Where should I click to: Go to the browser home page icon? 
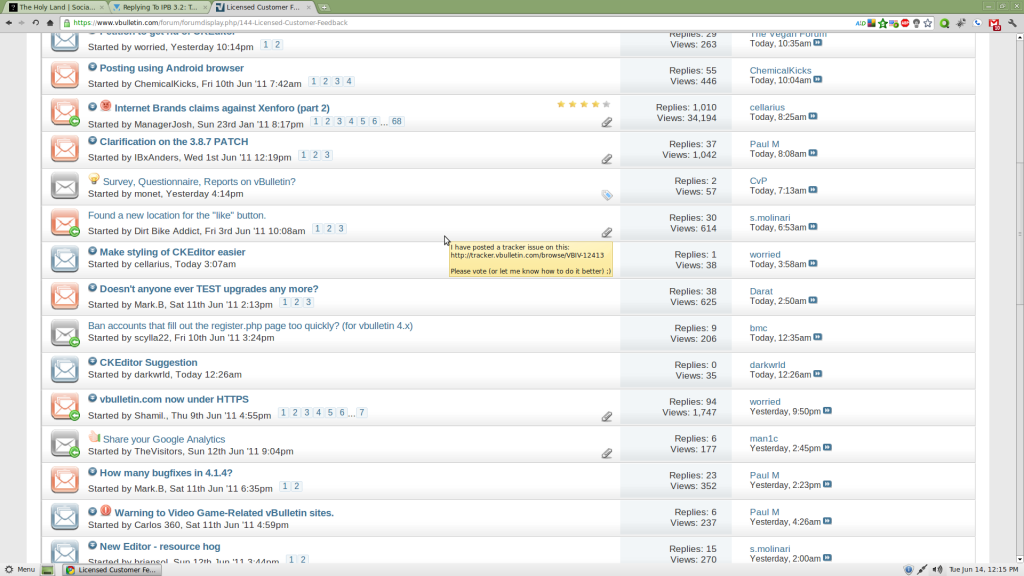click(x=50, y=23)
